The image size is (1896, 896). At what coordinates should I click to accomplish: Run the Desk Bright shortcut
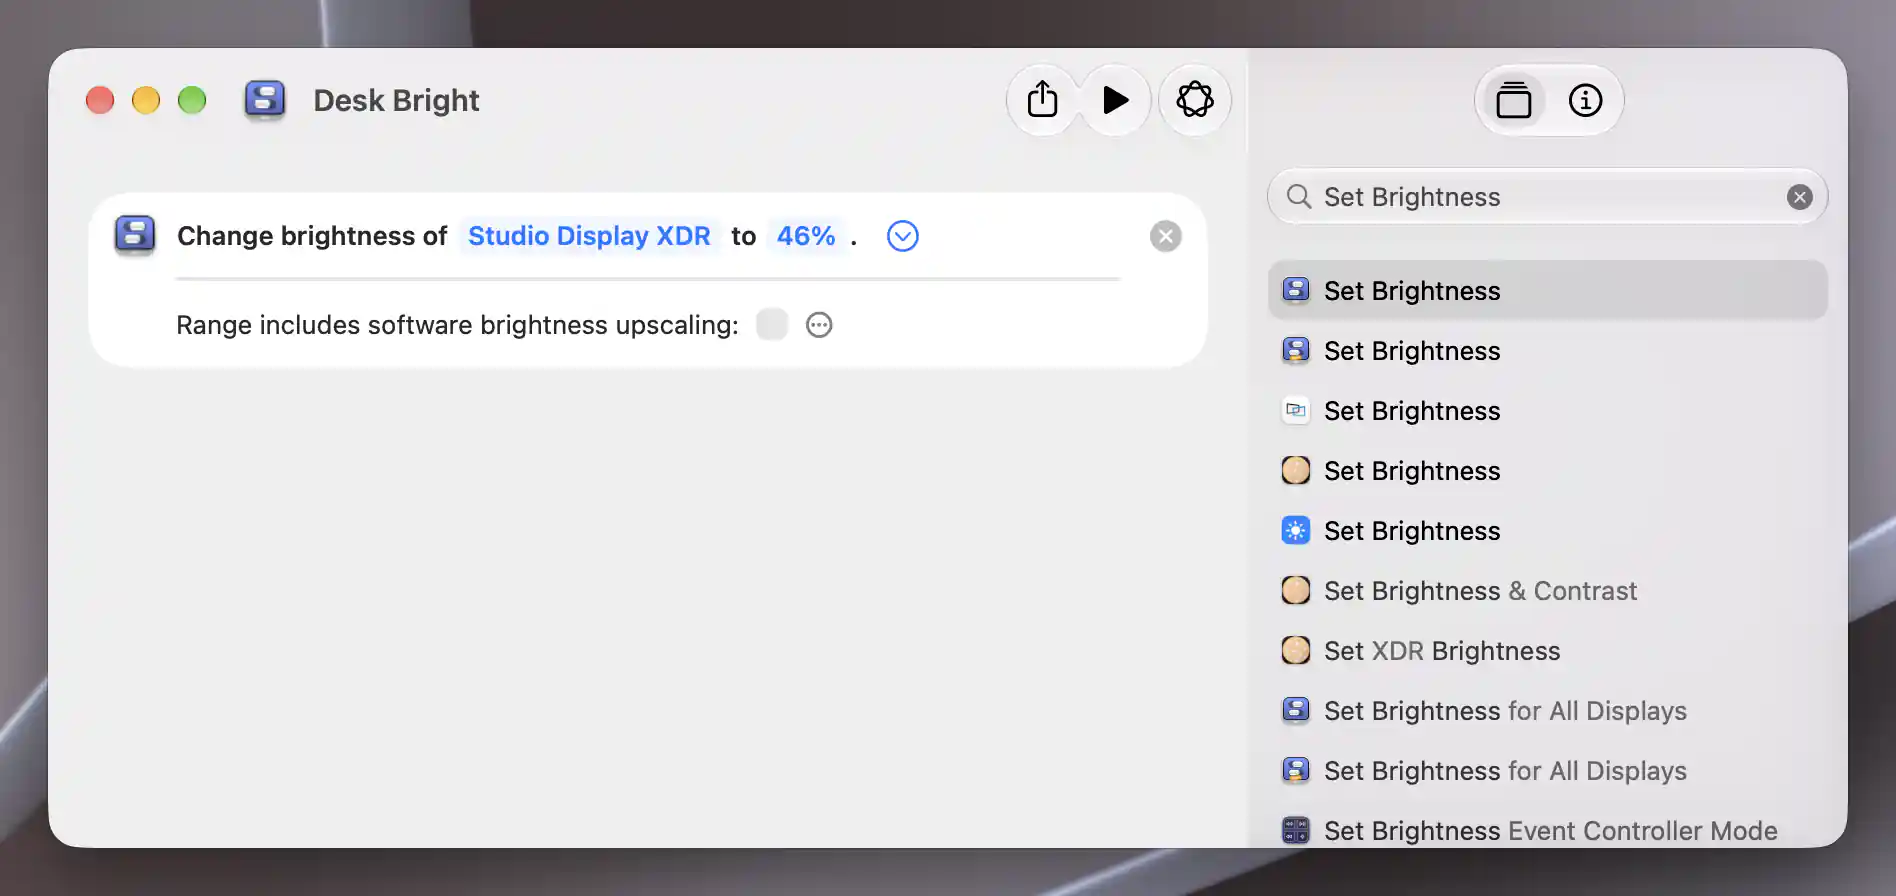[x=1115, y=100]
